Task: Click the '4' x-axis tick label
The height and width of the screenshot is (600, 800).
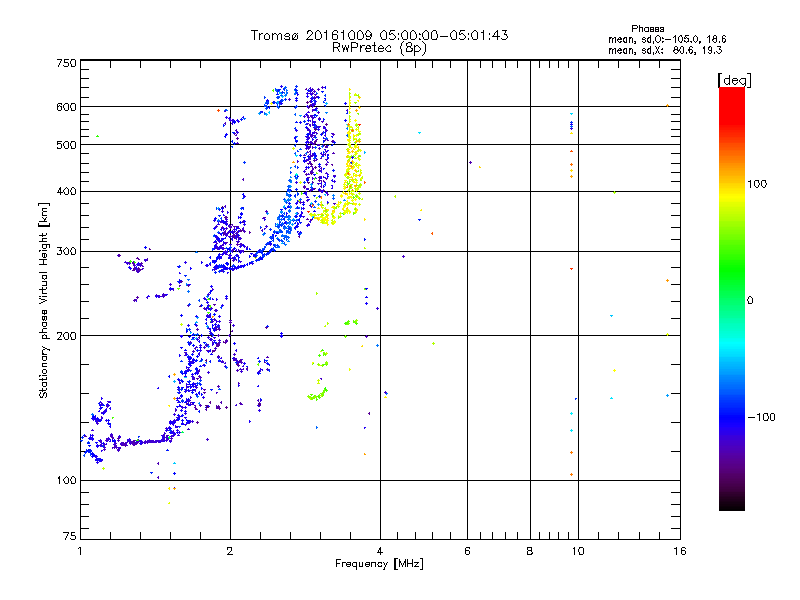Action: [x=380, y=551]
